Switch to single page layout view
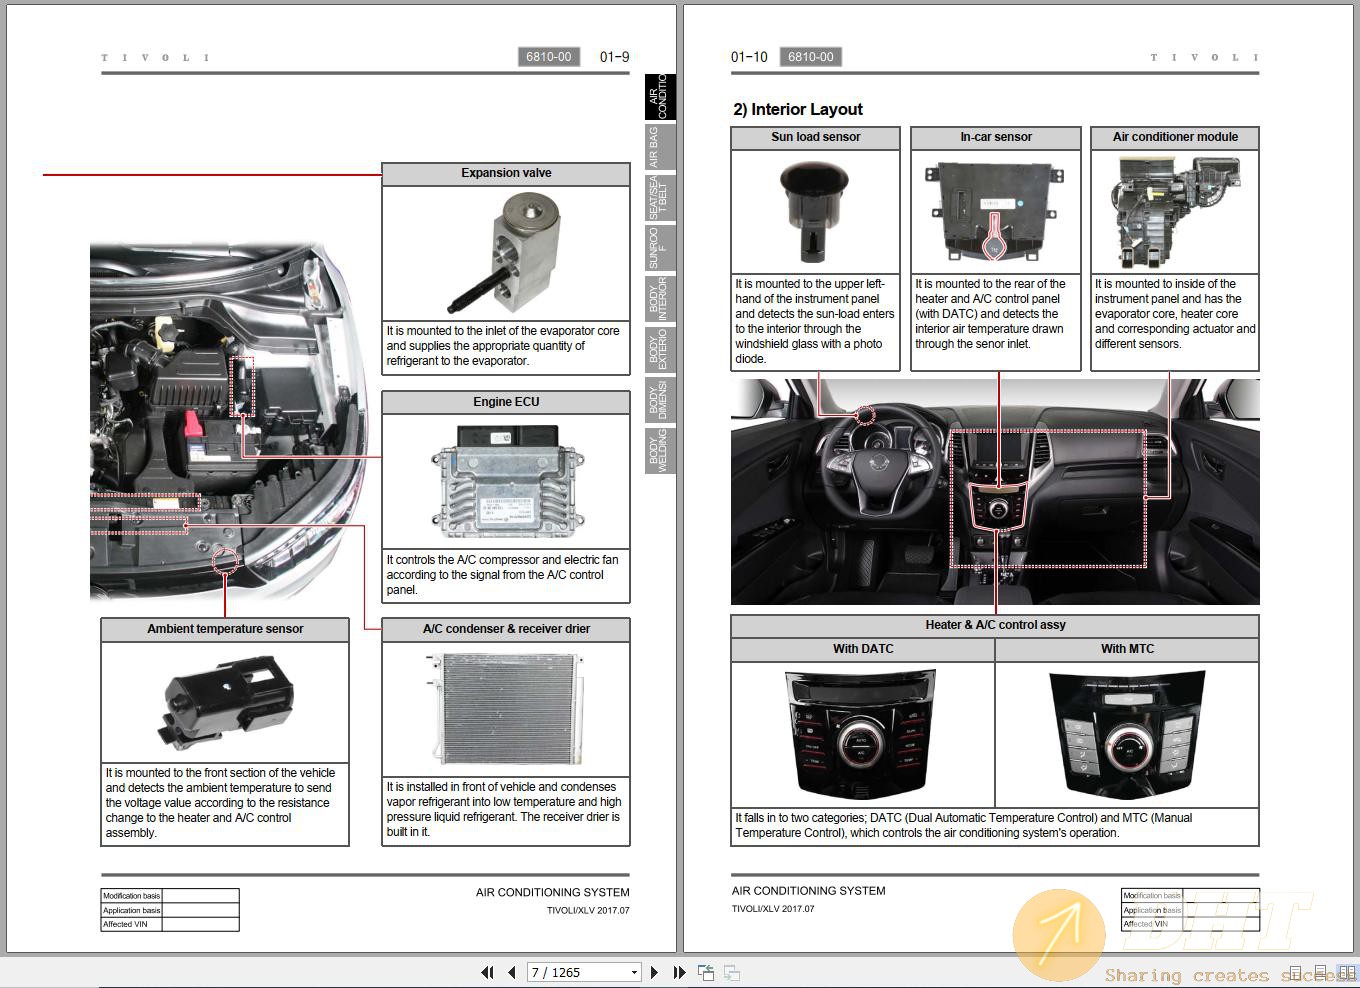The height and width of the screenshot is (988, 1360). click(x=1296, y=972)
